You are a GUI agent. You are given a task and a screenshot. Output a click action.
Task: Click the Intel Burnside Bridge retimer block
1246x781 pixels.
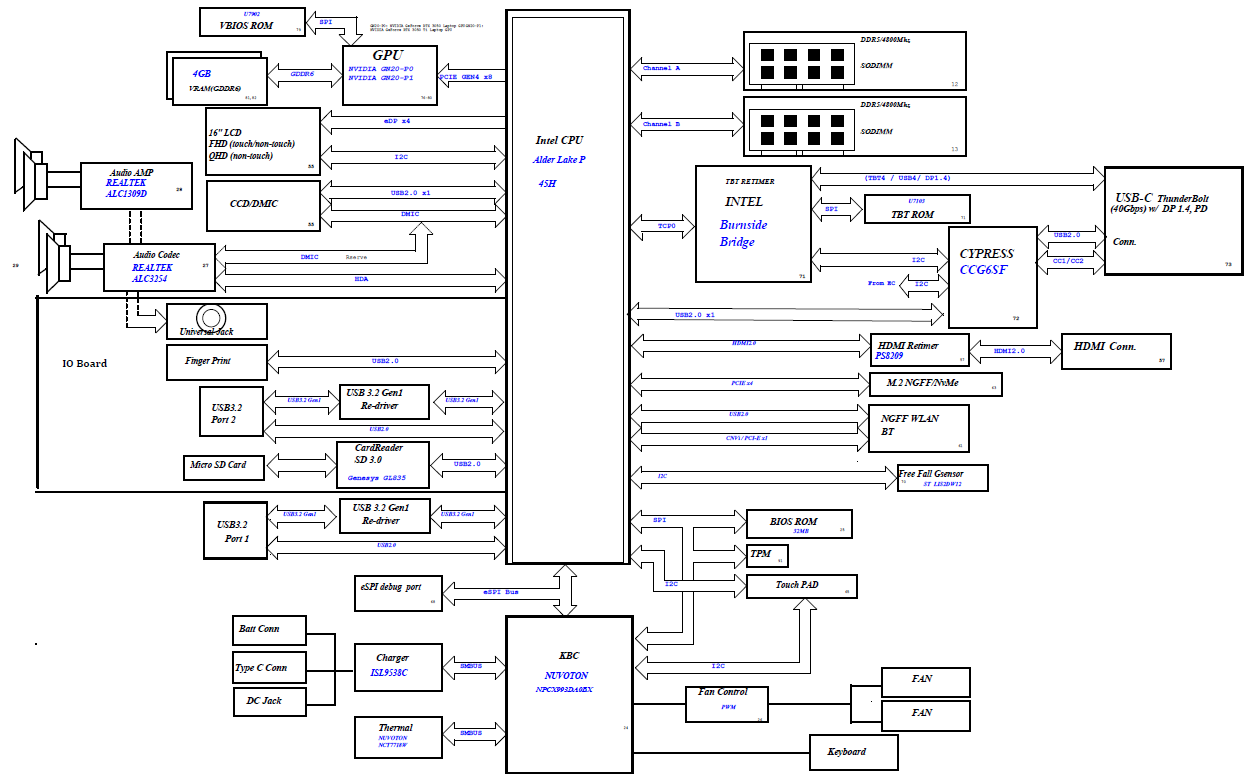coord(754,223)
